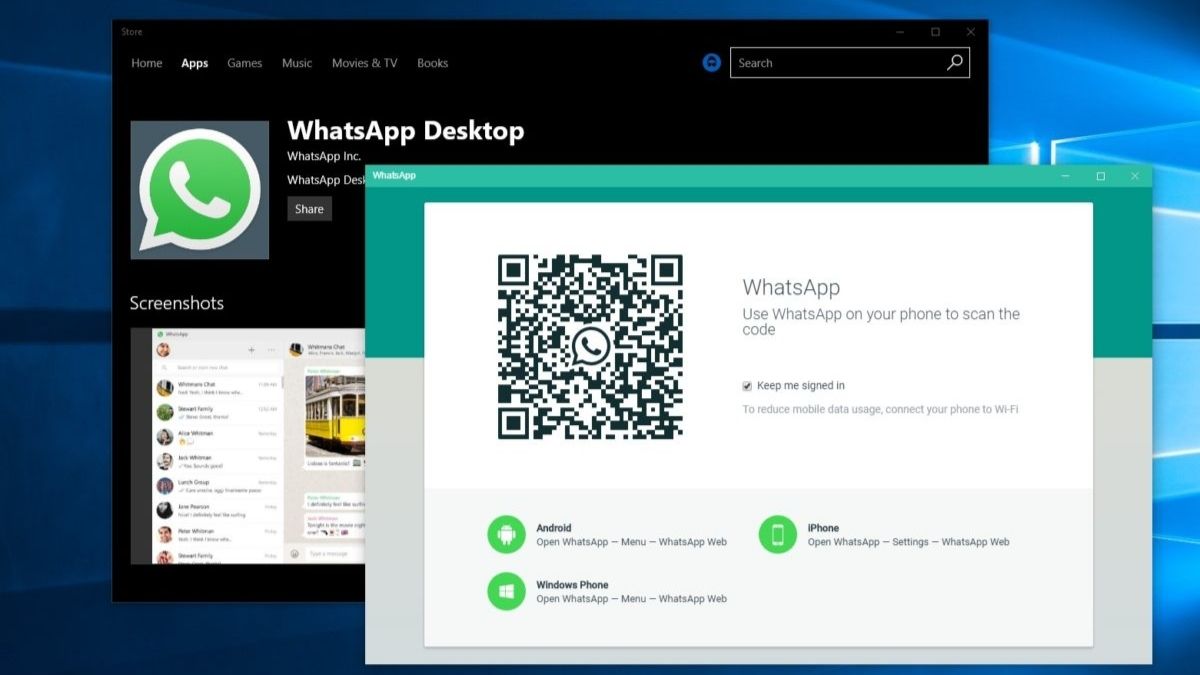Click the Share button for WhatsApp Desktop
This screenshot has height=675, width=1200.
(309, 208)
